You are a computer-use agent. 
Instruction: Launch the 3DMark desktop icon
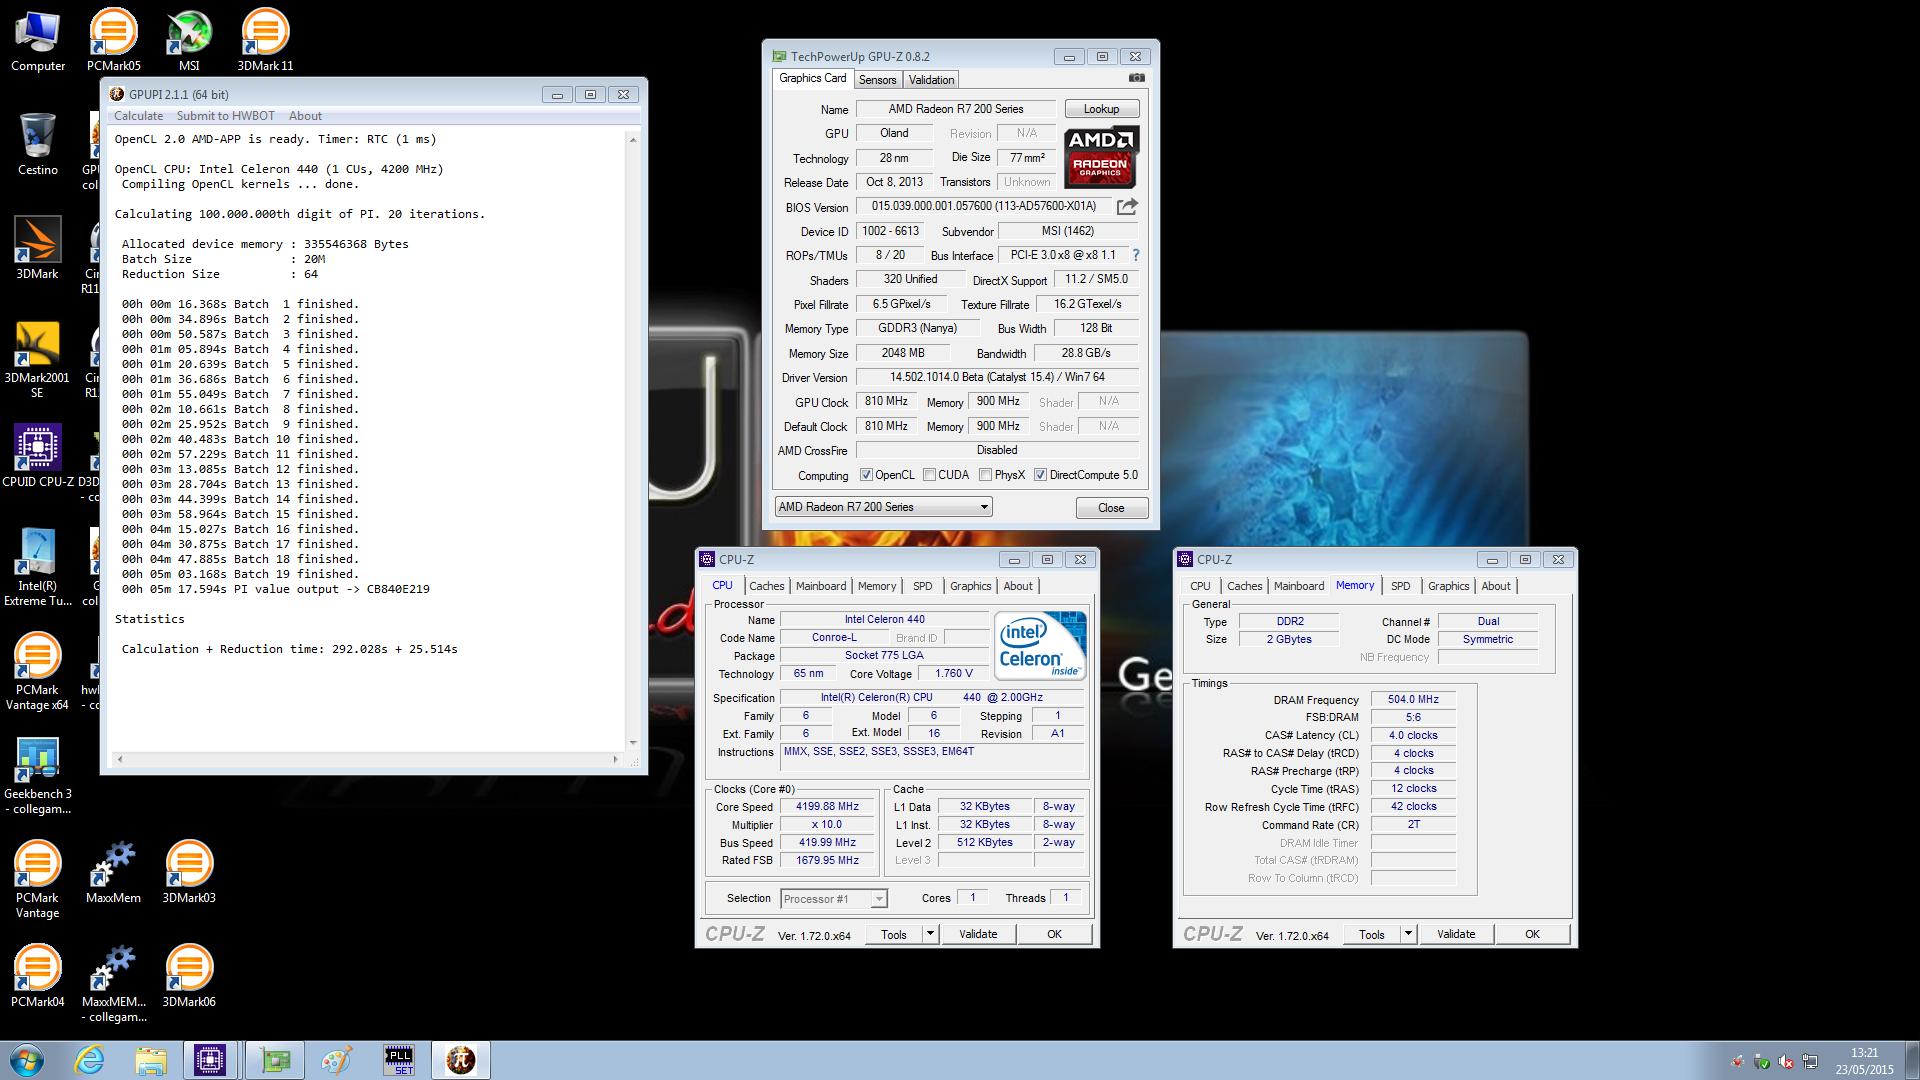point(38,249)
